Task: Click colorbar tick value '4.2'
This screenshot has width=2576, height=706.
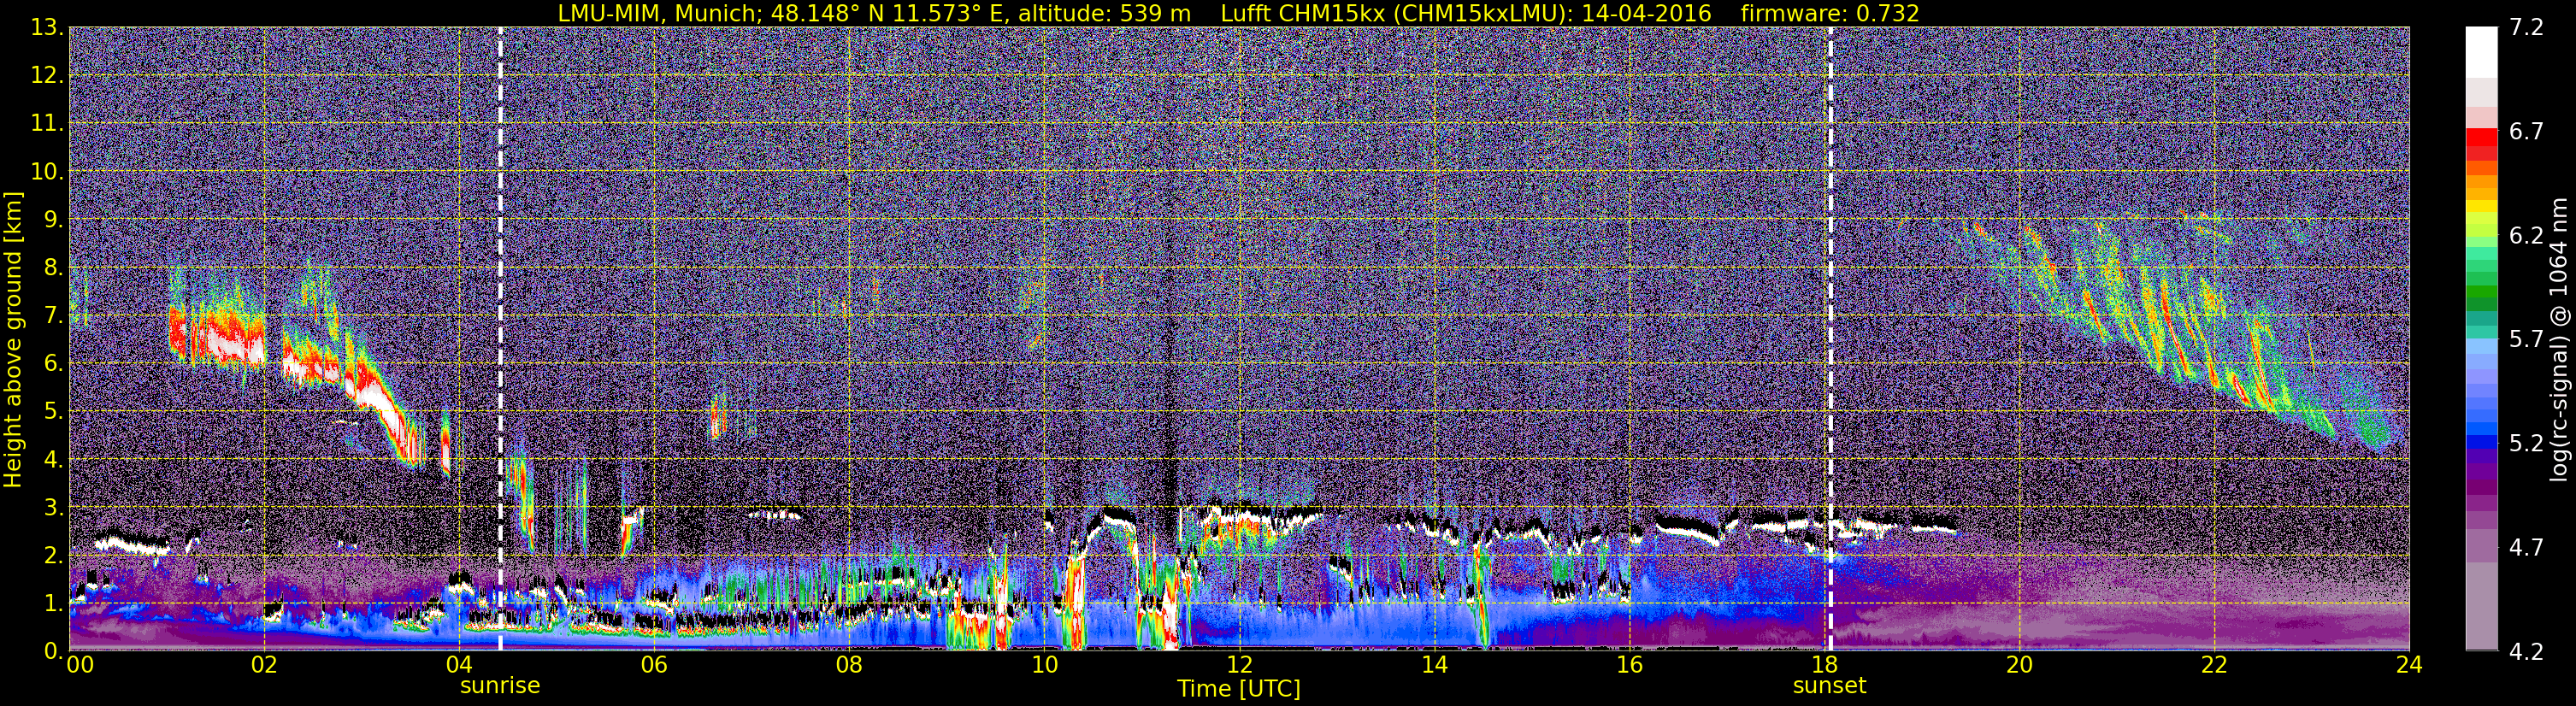Action: click(x=2526, y=651)
